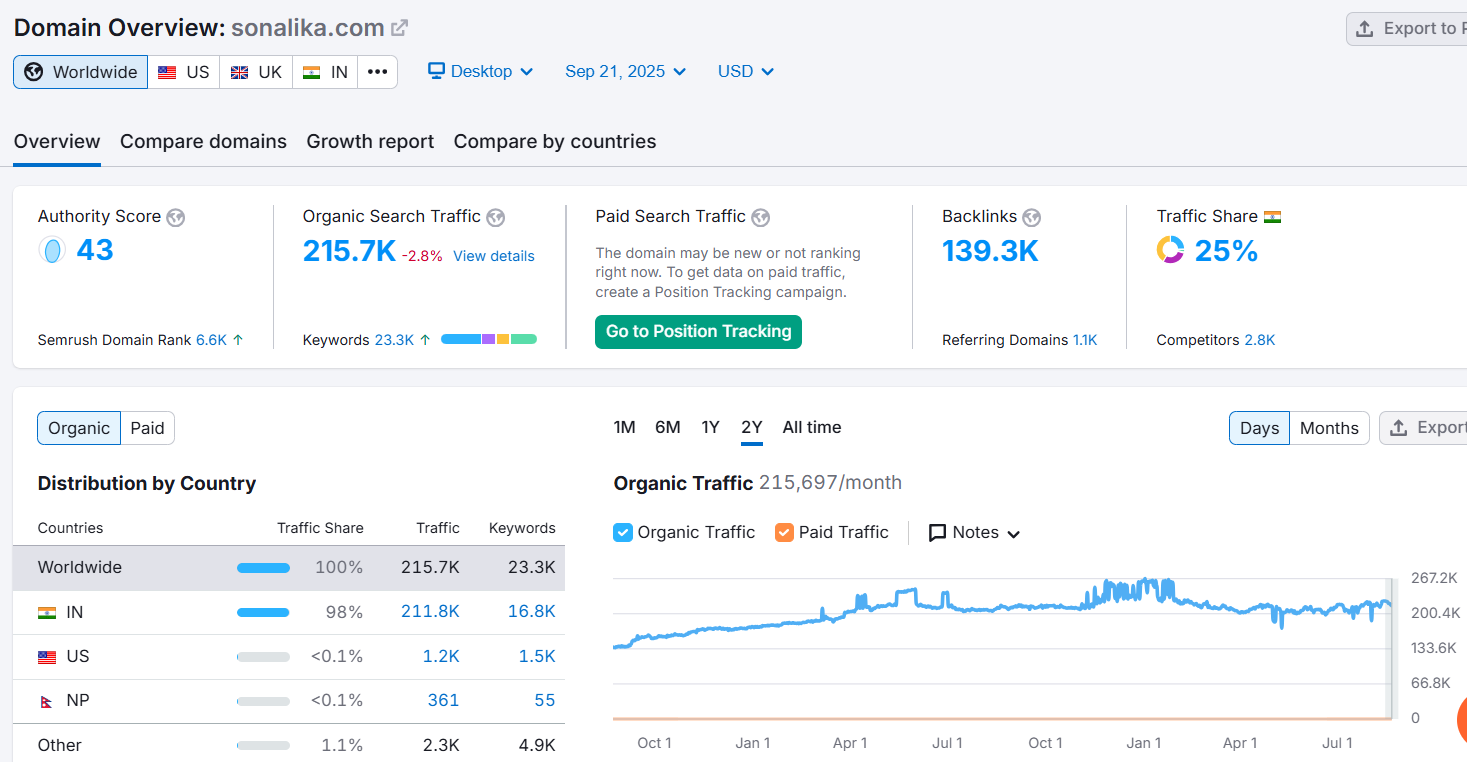Click the Traffic Share donut chart icon
This screenshot has height=762, width=1467.
(1170, 250)
